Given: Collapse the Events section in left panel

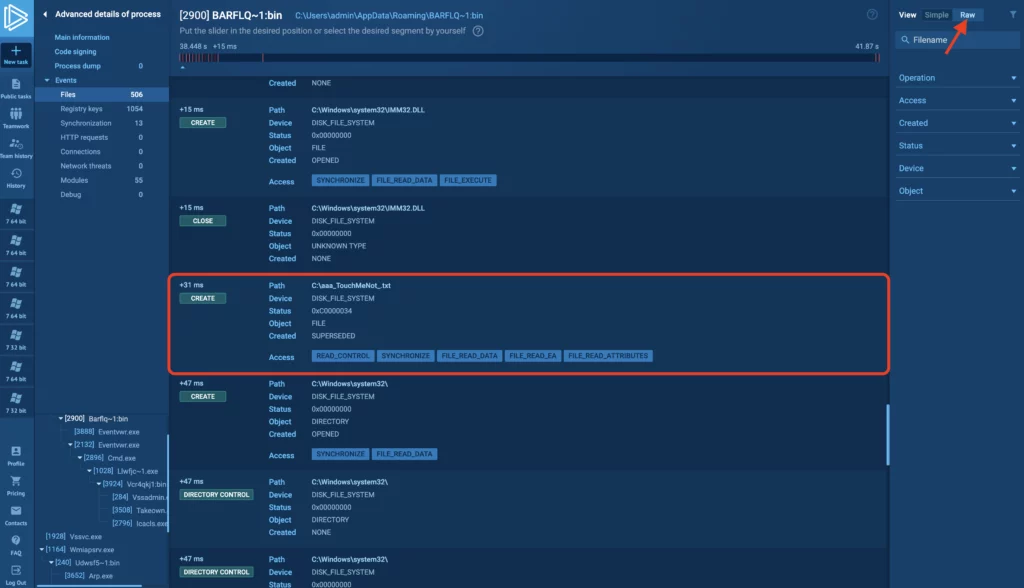Looking at the screenshot, I should pyautogui.click(x=46, y=80).
